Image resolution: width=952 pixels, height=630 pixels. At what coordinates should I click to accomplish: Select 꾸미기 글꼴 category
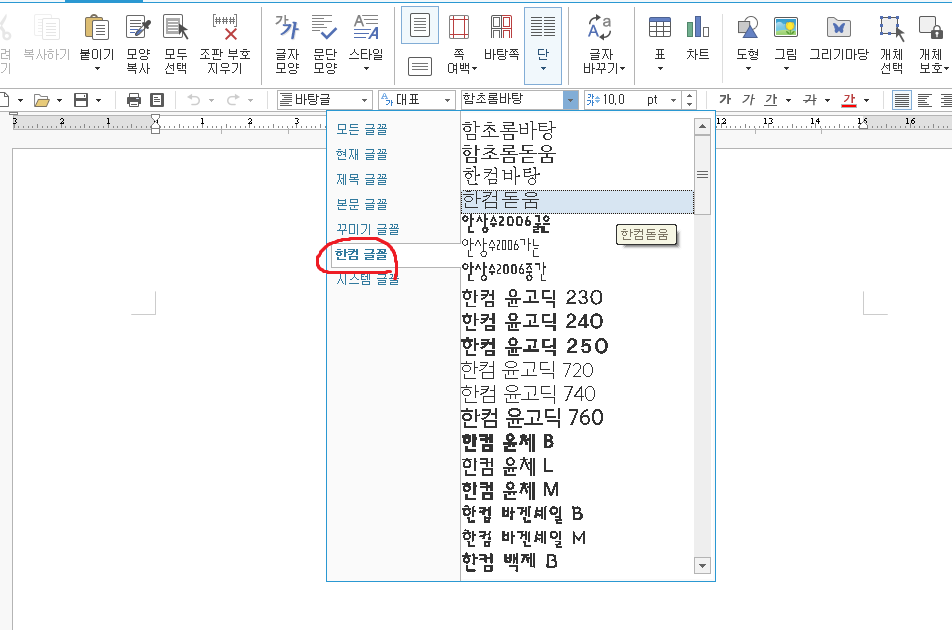pyautogui.click(x=368, y=229)
